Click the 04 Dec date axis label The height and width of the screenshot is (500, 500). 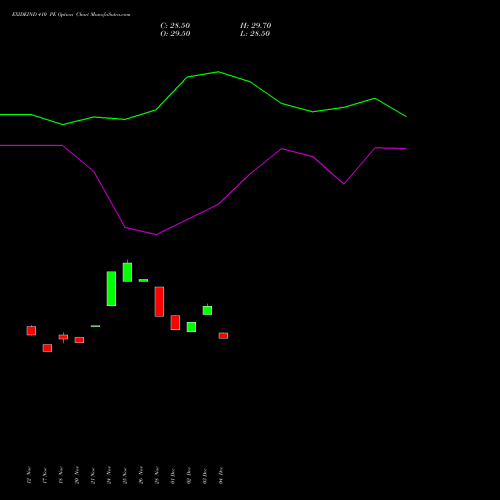221,475
